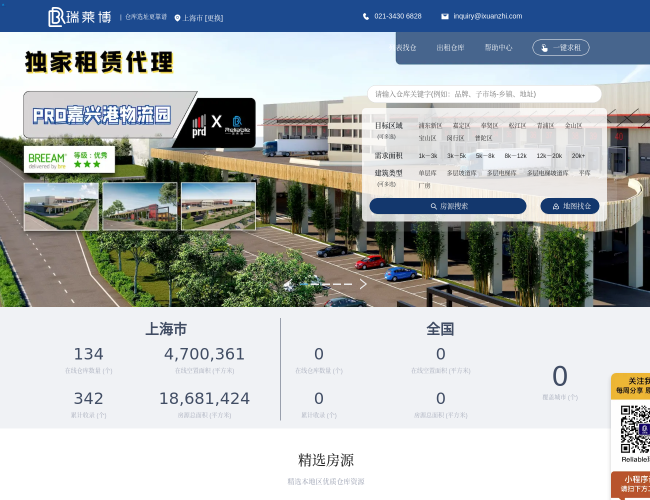650x500 pixels.
Task: Click the third warehouse thumbnail in banner
Action: (x=218, y=206)
